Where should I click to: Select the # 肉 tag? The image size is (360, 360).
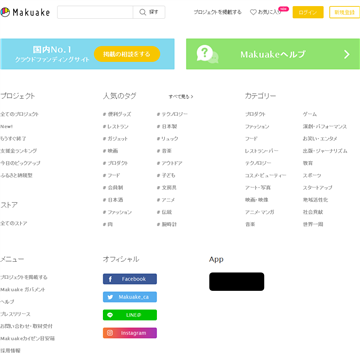point(108,225)
